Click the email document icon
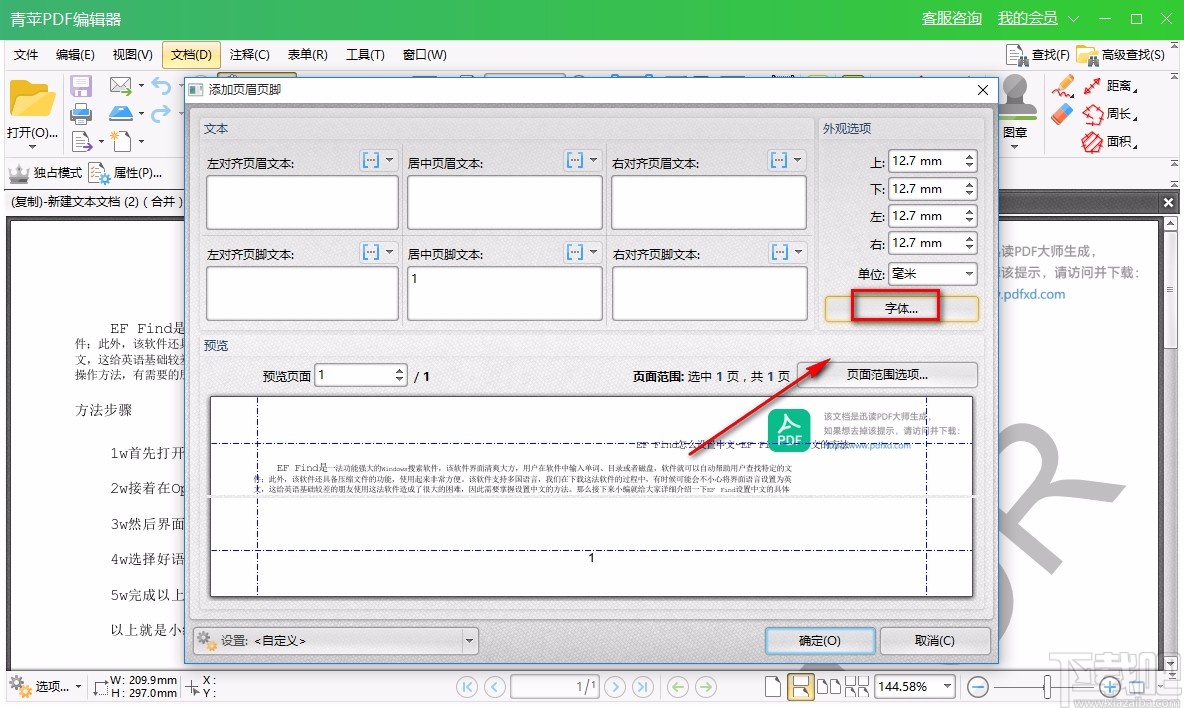The height and width of the screenshot is (708, 1184). 122,86
